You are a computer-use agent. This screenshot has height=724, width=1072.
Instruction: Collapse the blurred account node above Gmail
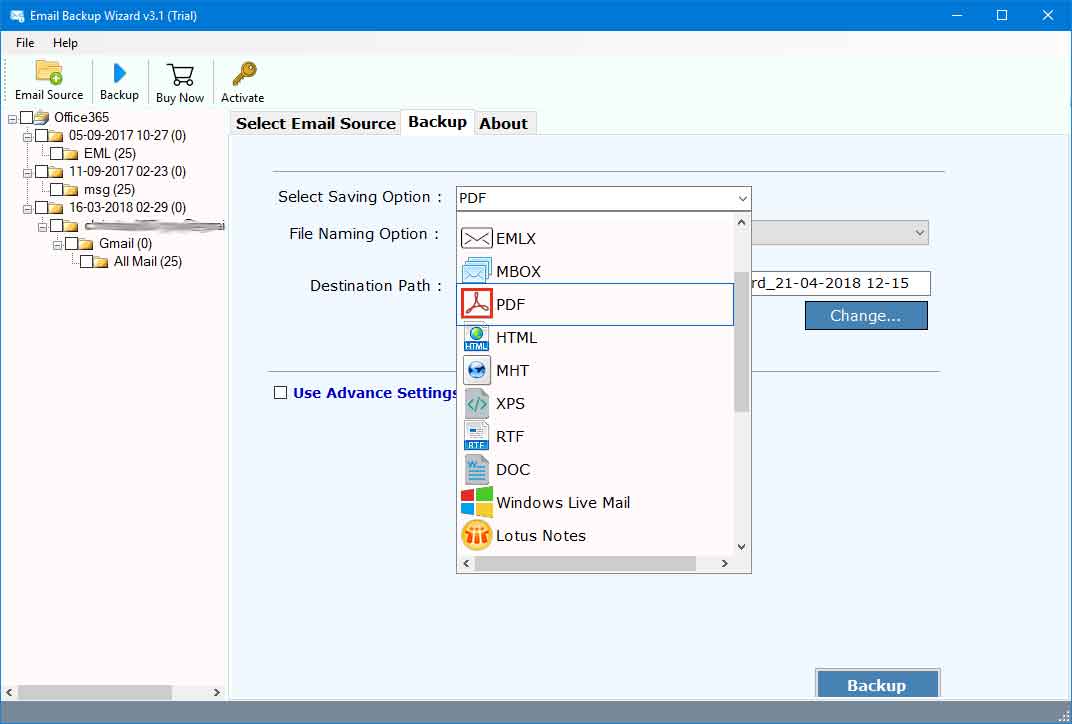[42, 227]
